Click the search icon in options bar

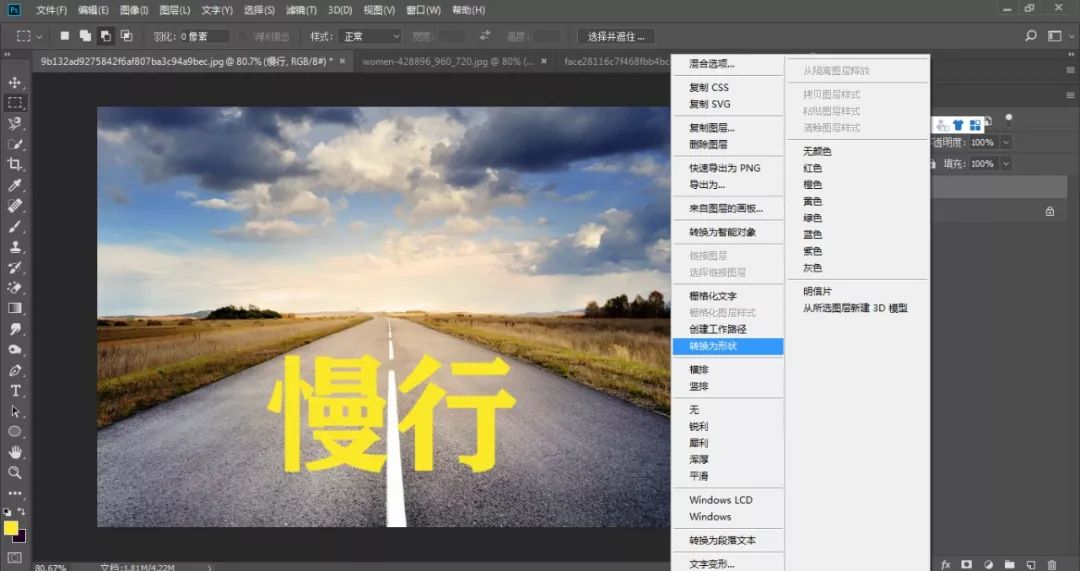[1030, 36]
